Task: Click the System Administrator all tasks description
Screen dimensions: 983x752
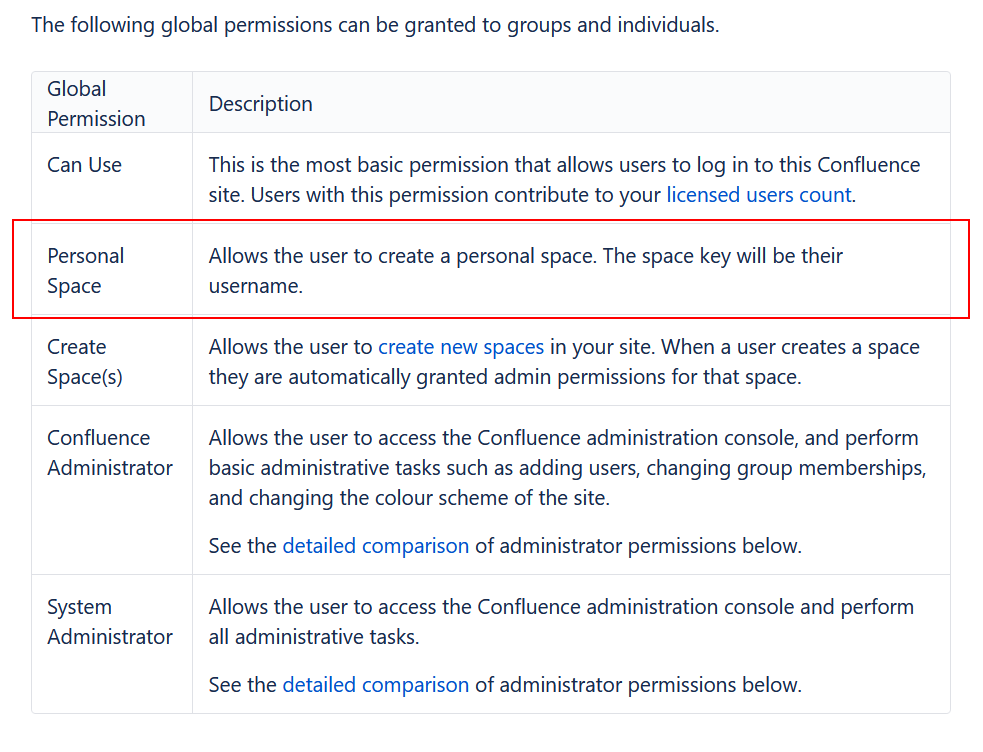Action: 561,607
